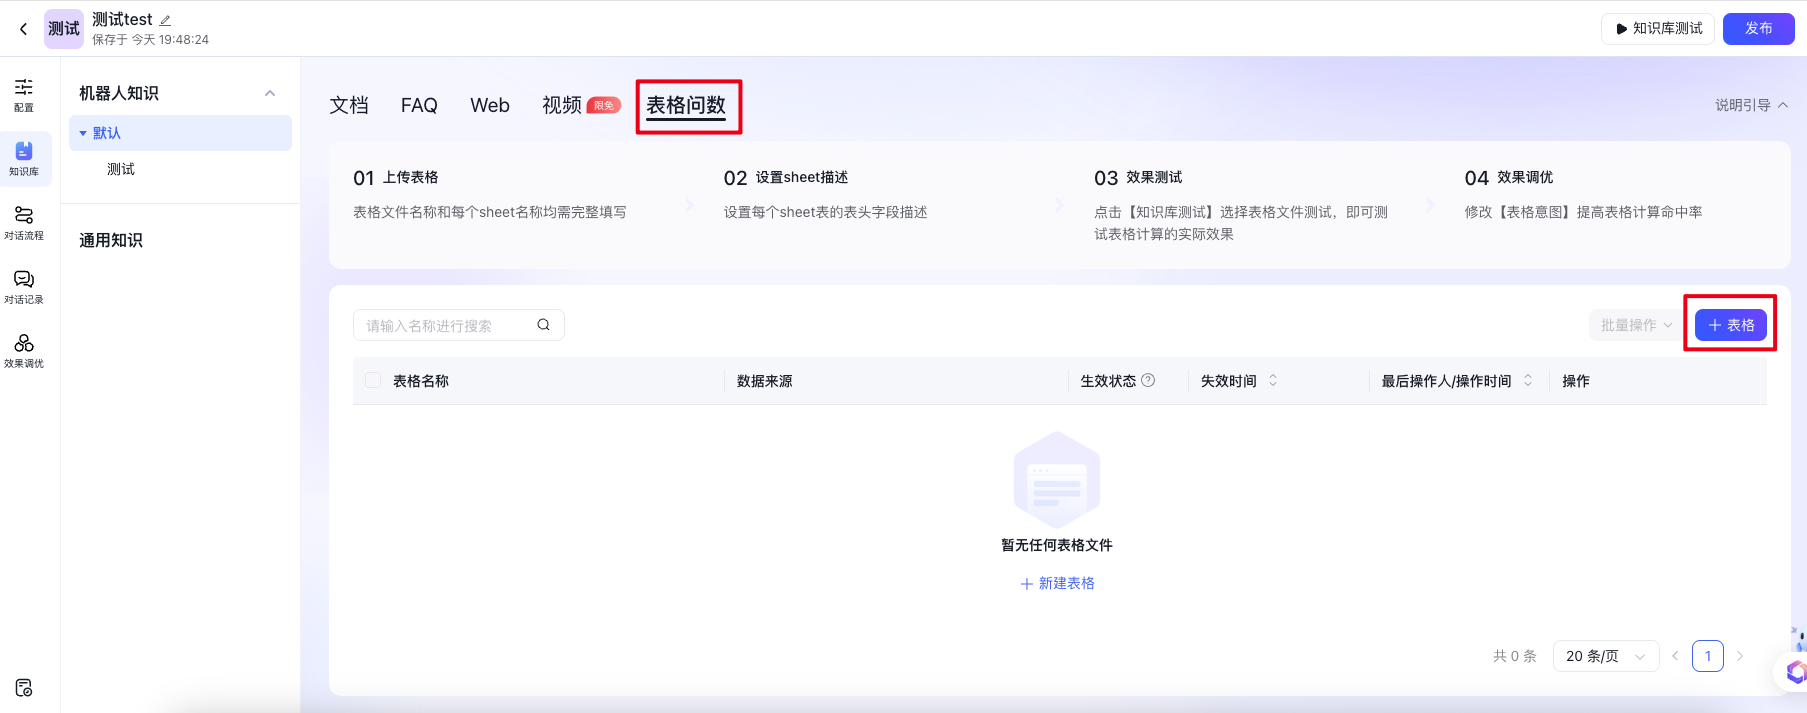Click the search magnifier icon

point(543,325)
